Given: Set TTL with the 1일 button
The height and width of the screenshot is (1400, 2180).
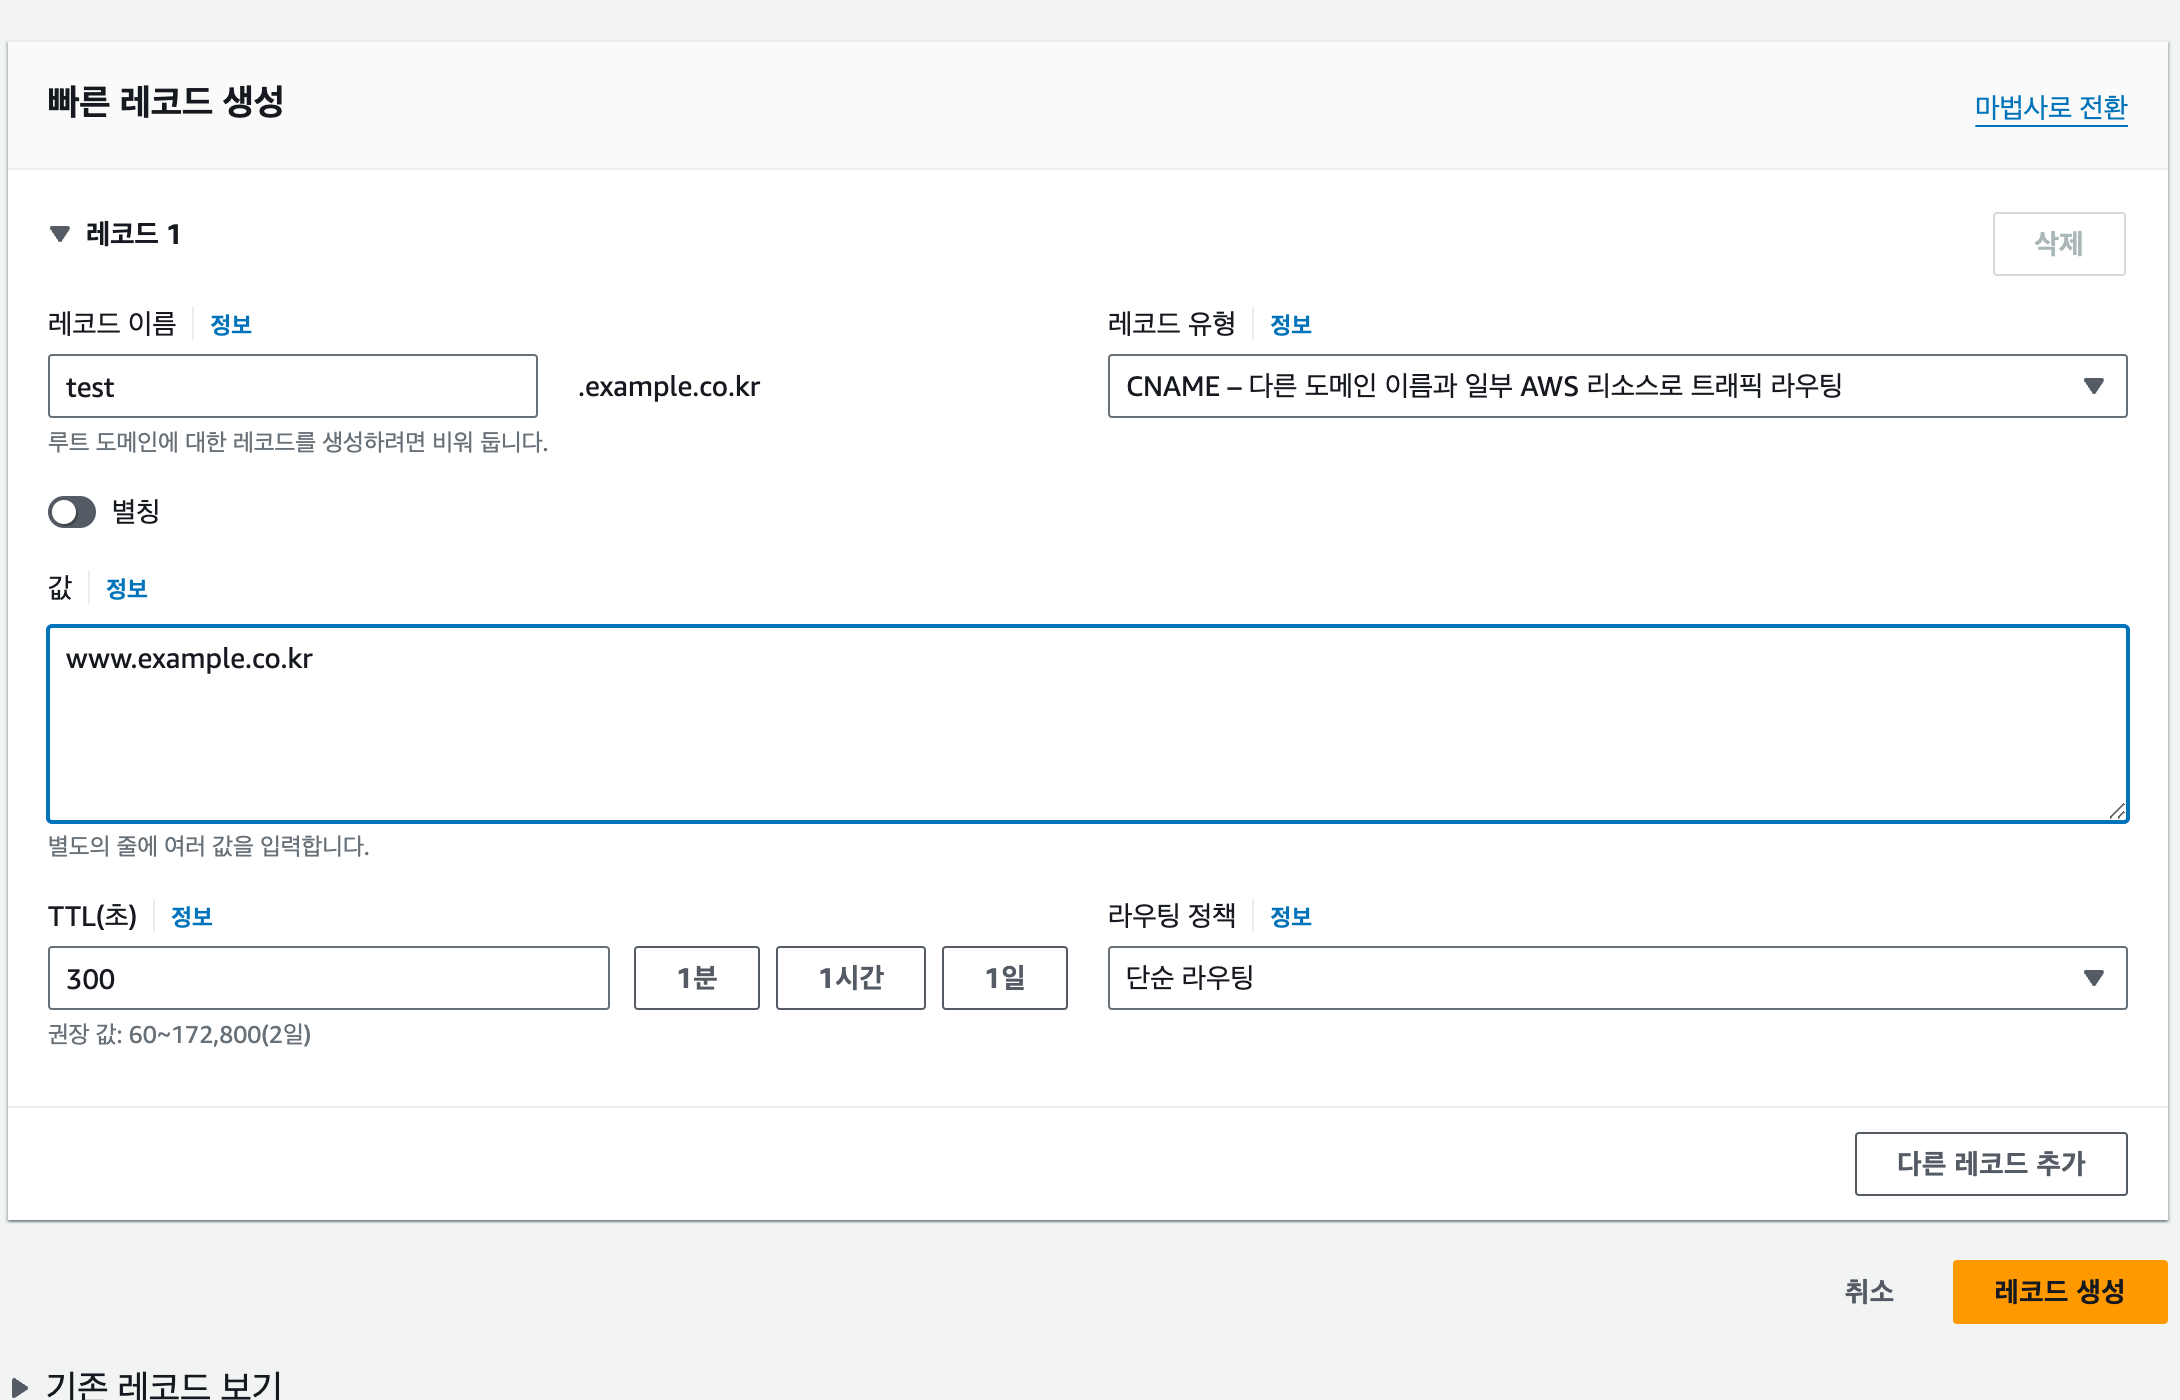Looking at the screenshot, I should (x=1005, y=978).
